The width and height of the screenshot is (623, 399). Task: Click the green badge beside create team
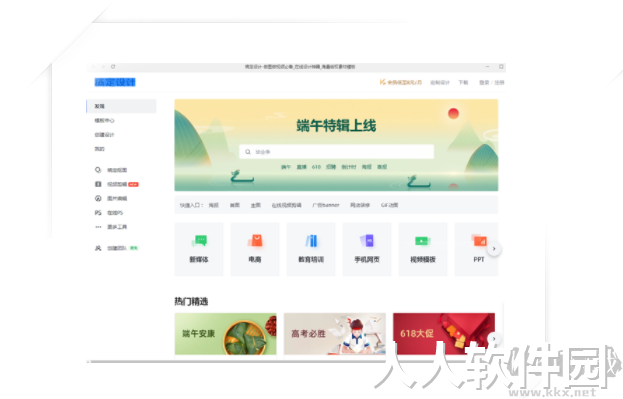[x=134, y=248]
